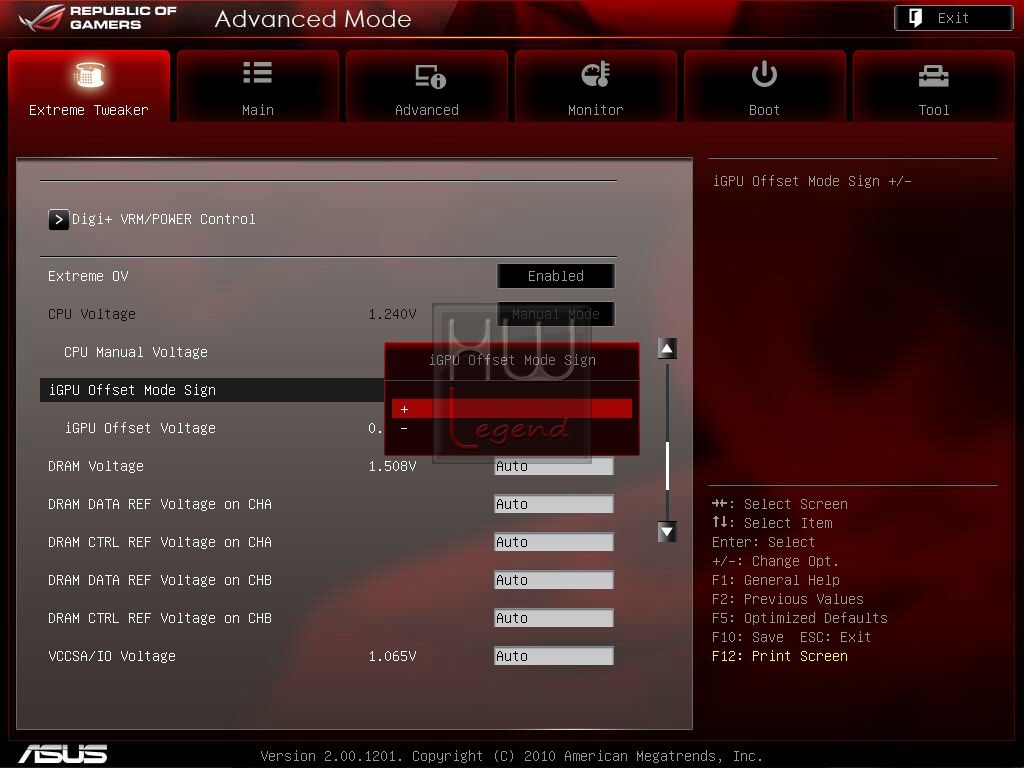Viewport: 1024px width, 768px height.
Task: Select the VCCSA/IO Voltage label
Action: (112, 656)
